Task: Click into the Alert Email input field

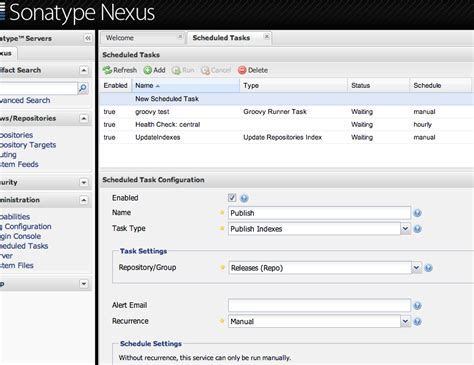Action: [319, 305]
